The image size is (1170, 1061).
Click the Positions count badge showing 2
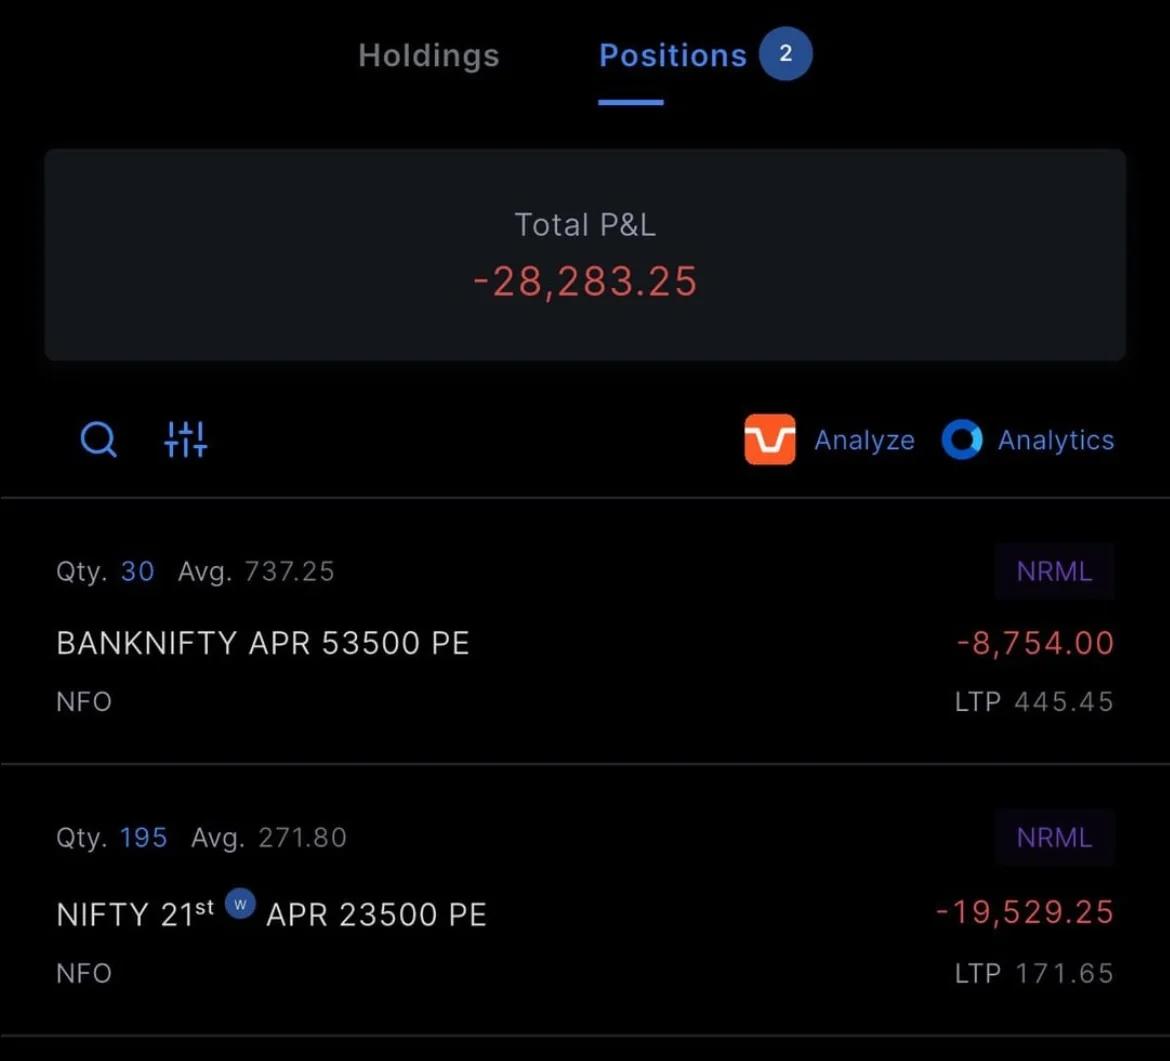pos(786,54)
